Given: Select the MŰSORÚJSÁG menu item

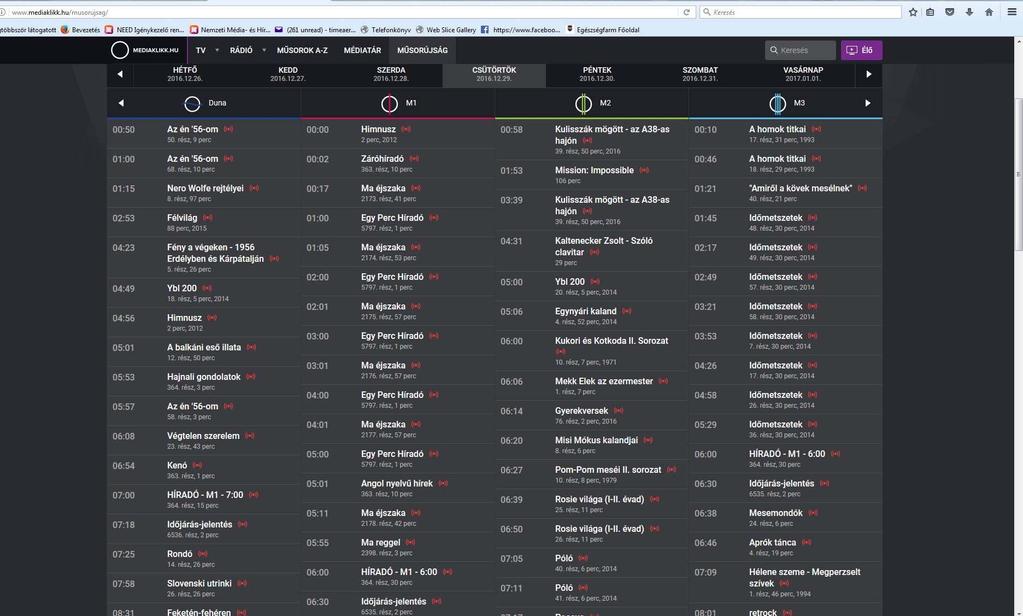Looking at the screenshot, I should [x=422, y=50].
